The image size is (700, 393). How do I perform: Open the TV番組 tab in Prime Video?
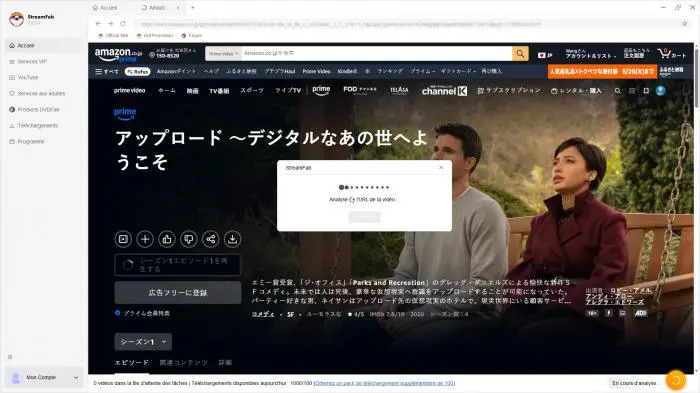(x=219, y=91)
